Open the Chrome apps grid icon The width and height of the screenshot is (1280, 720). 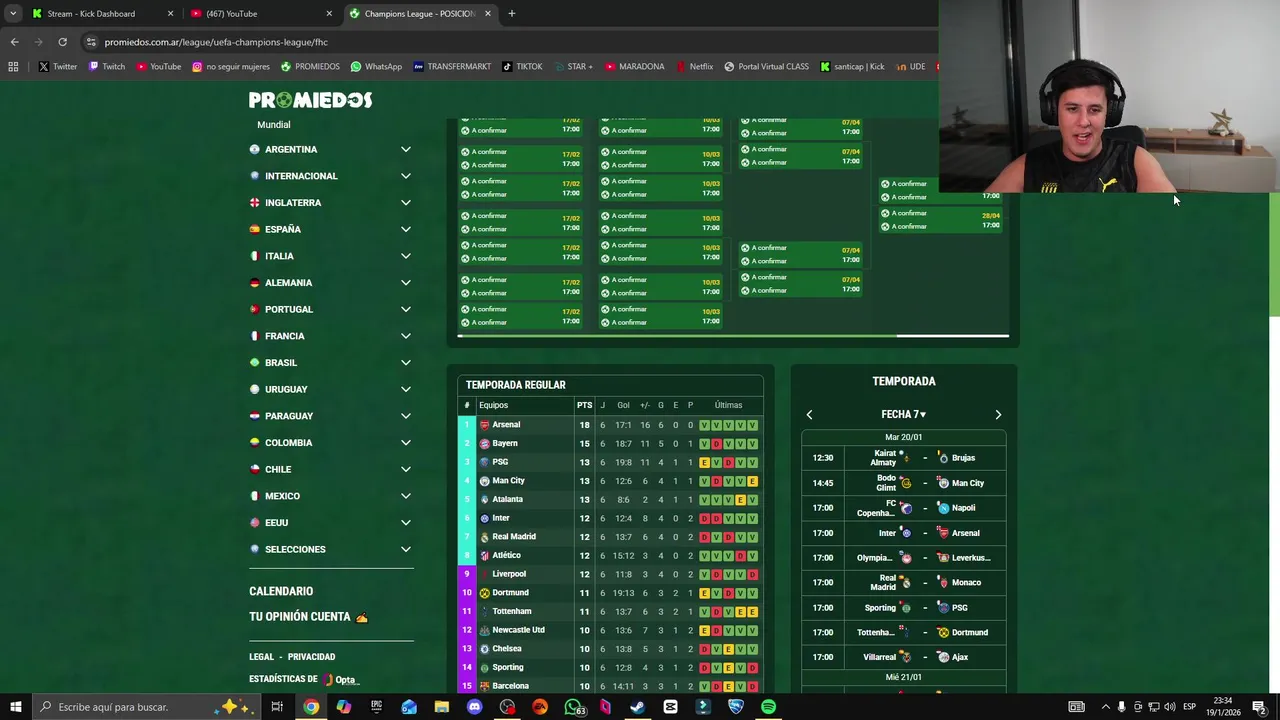click(13, 67)
